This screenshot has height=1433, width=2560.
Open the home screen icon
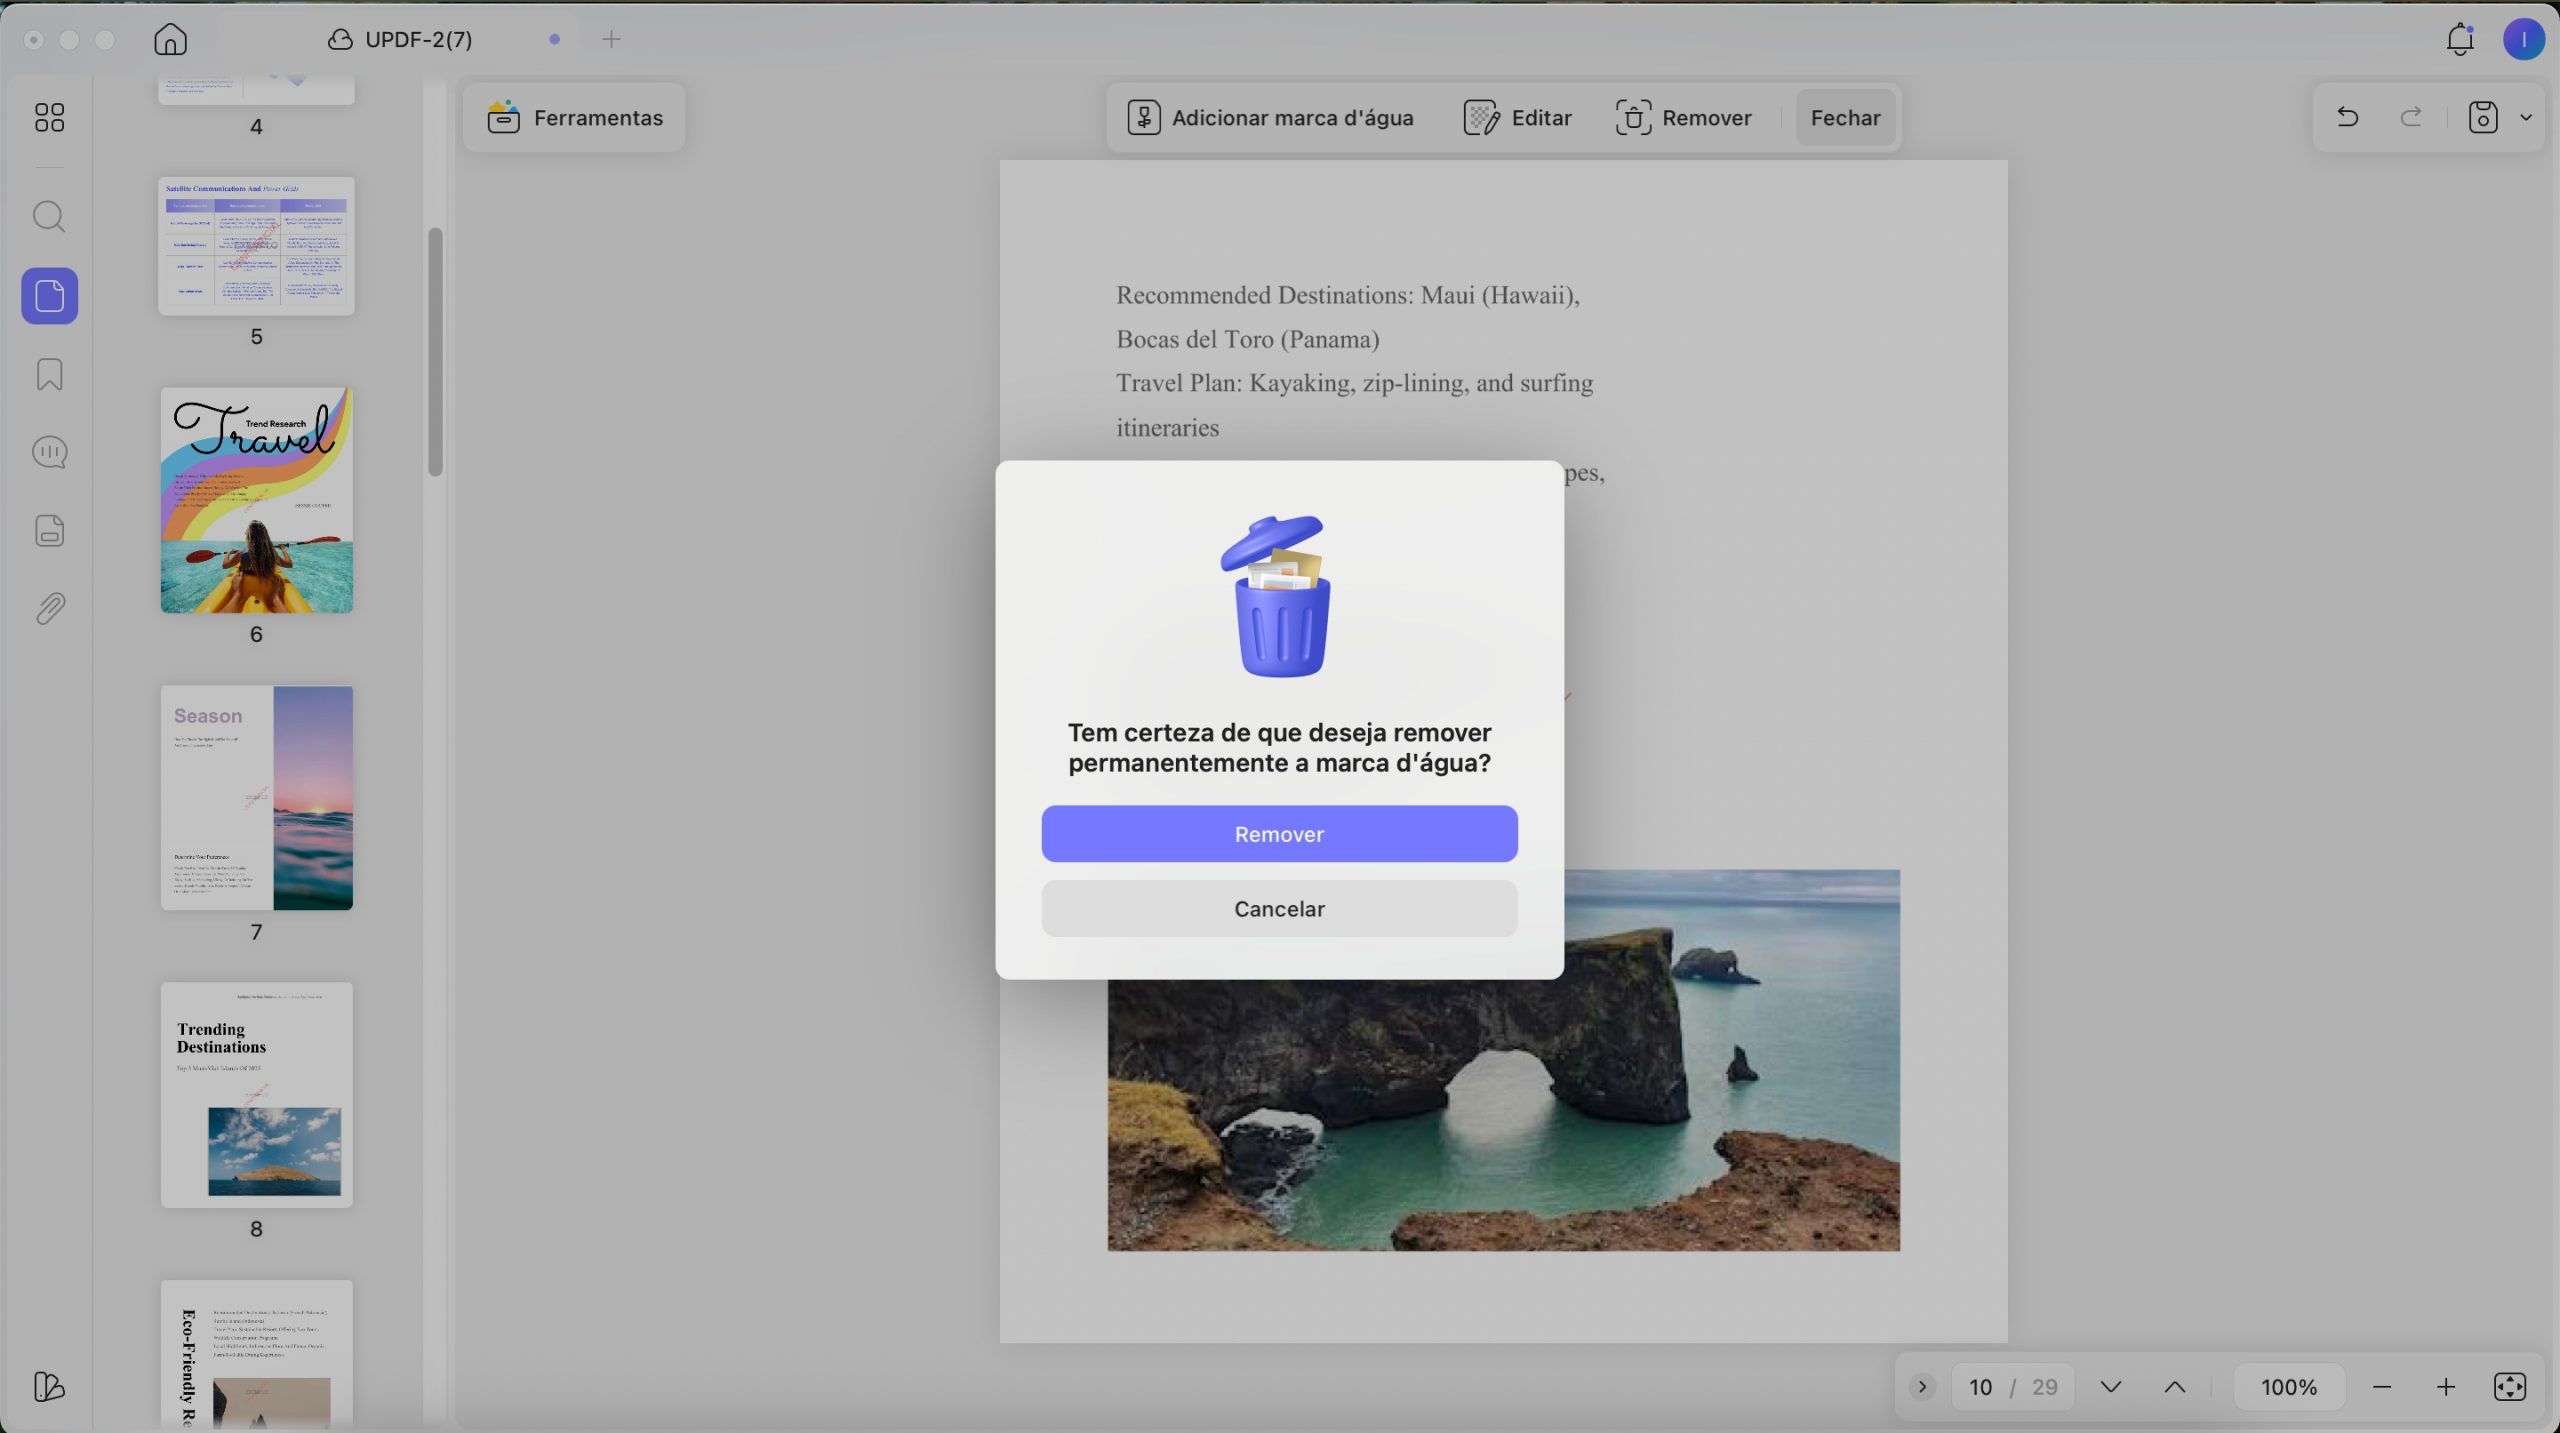click(171, 39)
